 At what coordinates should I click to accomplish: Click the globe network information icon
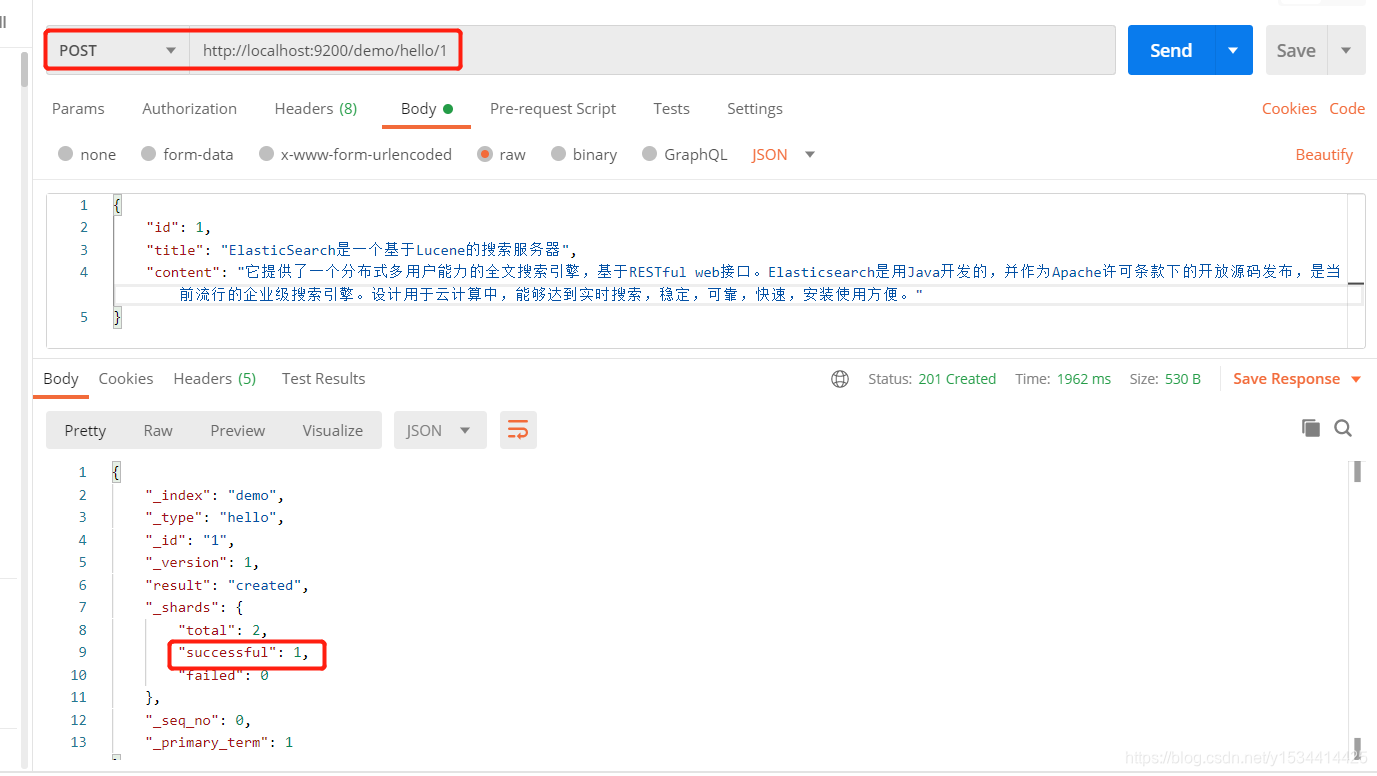840,379
